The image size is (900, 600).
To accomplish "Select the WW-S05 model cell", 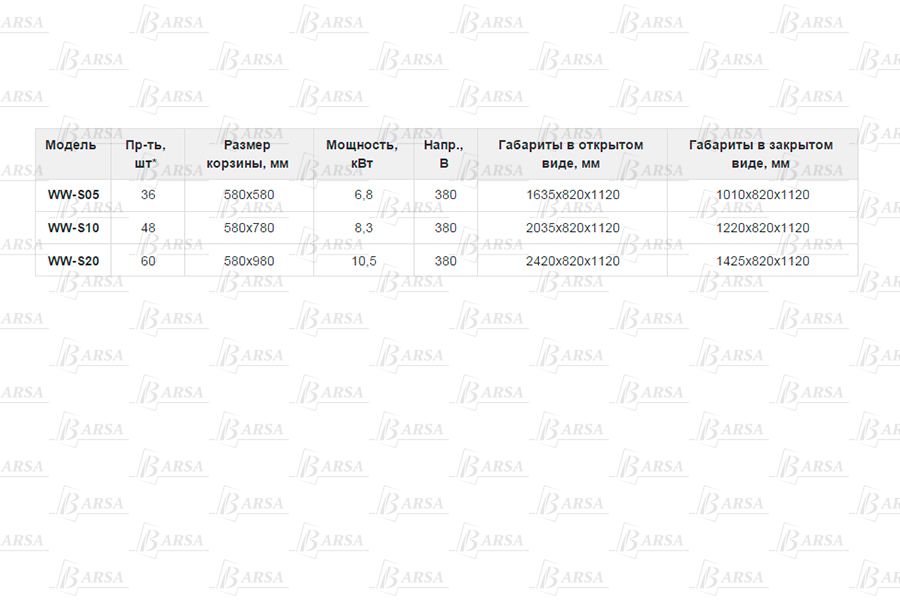I will (73, 195).
